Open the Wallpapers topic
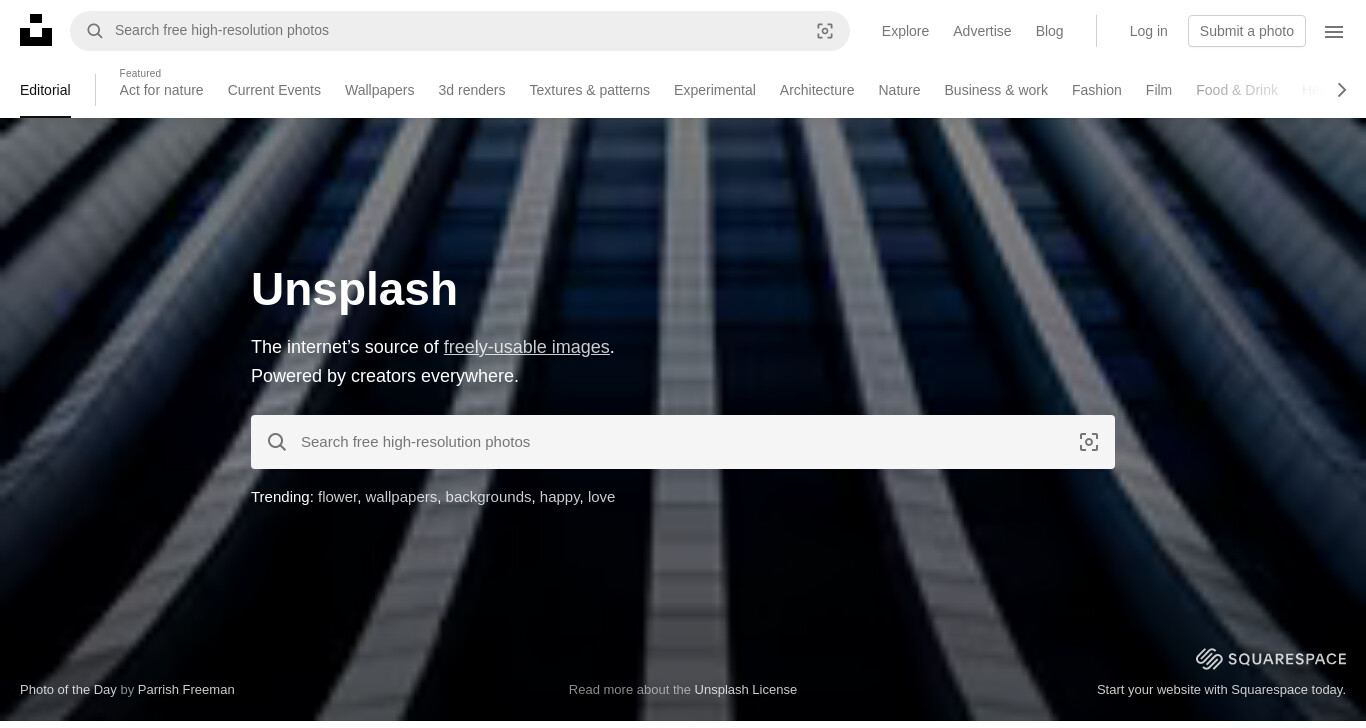Image resolution: width=1366 pixels, height=728 pixels. point(379,90)
